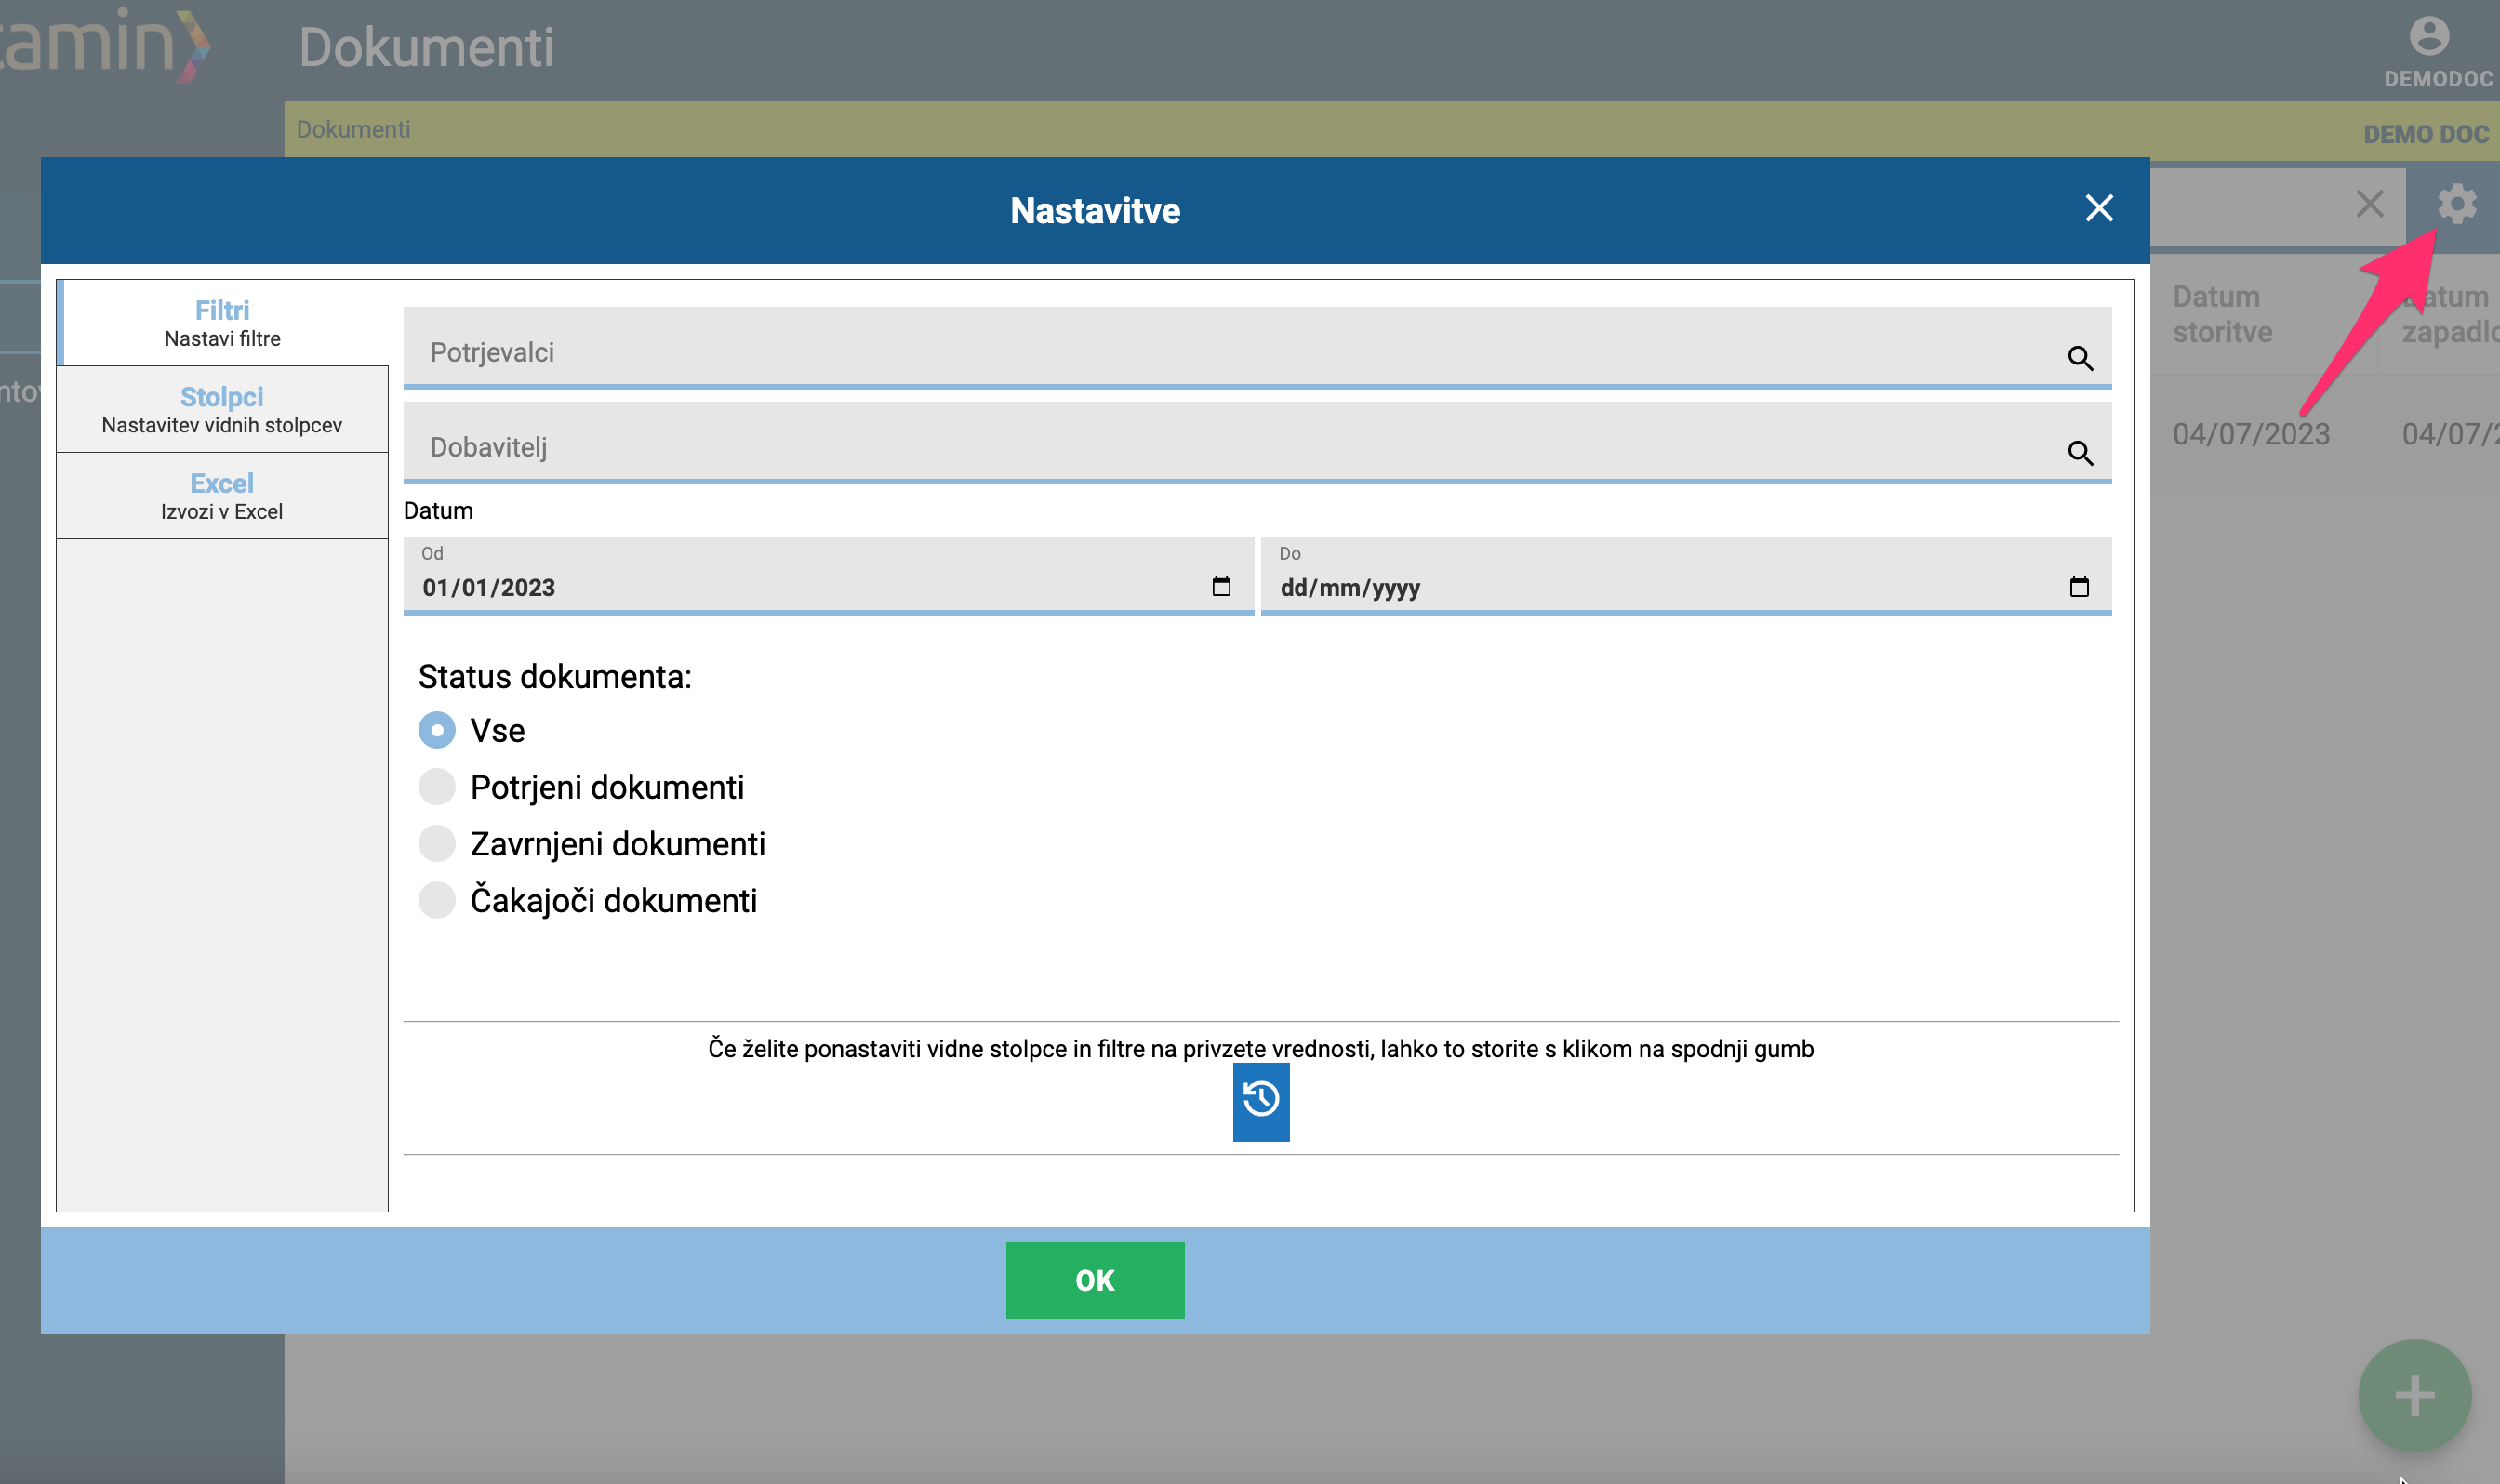The width and height of the screenshot is (2500, 1484).
Task: Open the Do date calendar picker
Action: click(x=2079, y=586)
